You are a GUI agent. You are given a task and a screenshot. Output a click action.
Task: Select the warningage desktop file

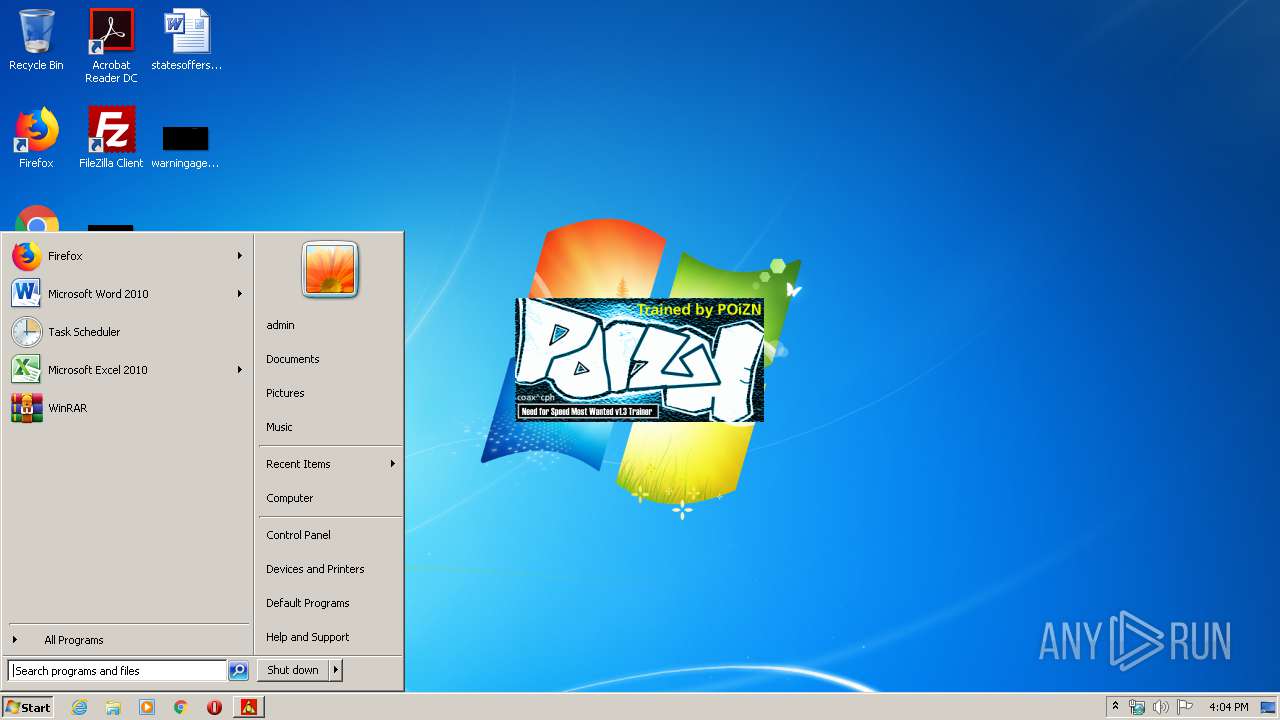tap(186, 146)
